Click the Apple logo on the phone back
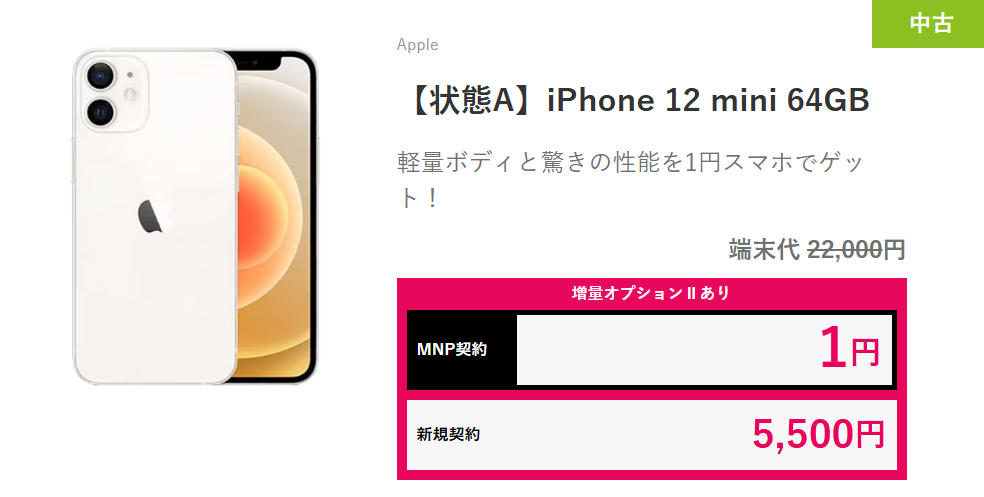 pos(150,217)
